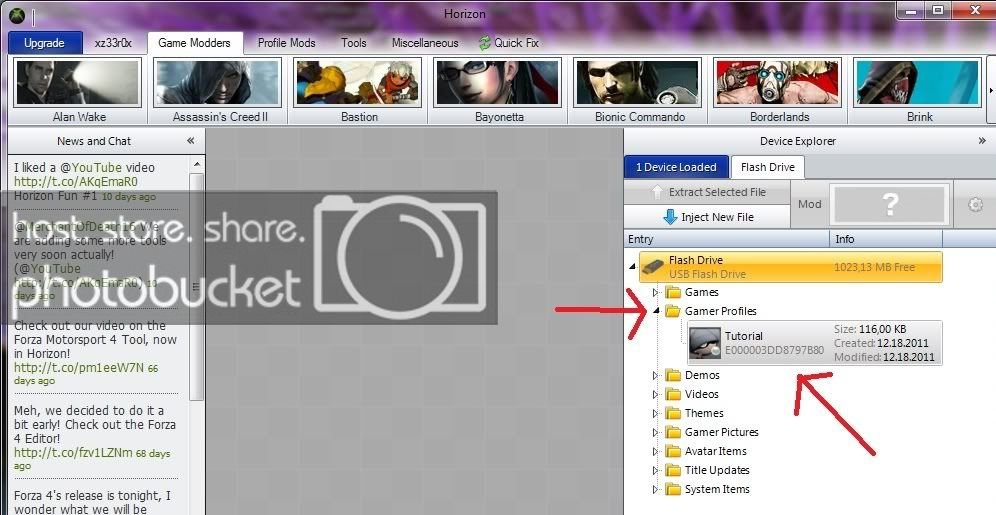Click the Xbox logo icon in title bar
996x515 pixels.
click(17, 16)
